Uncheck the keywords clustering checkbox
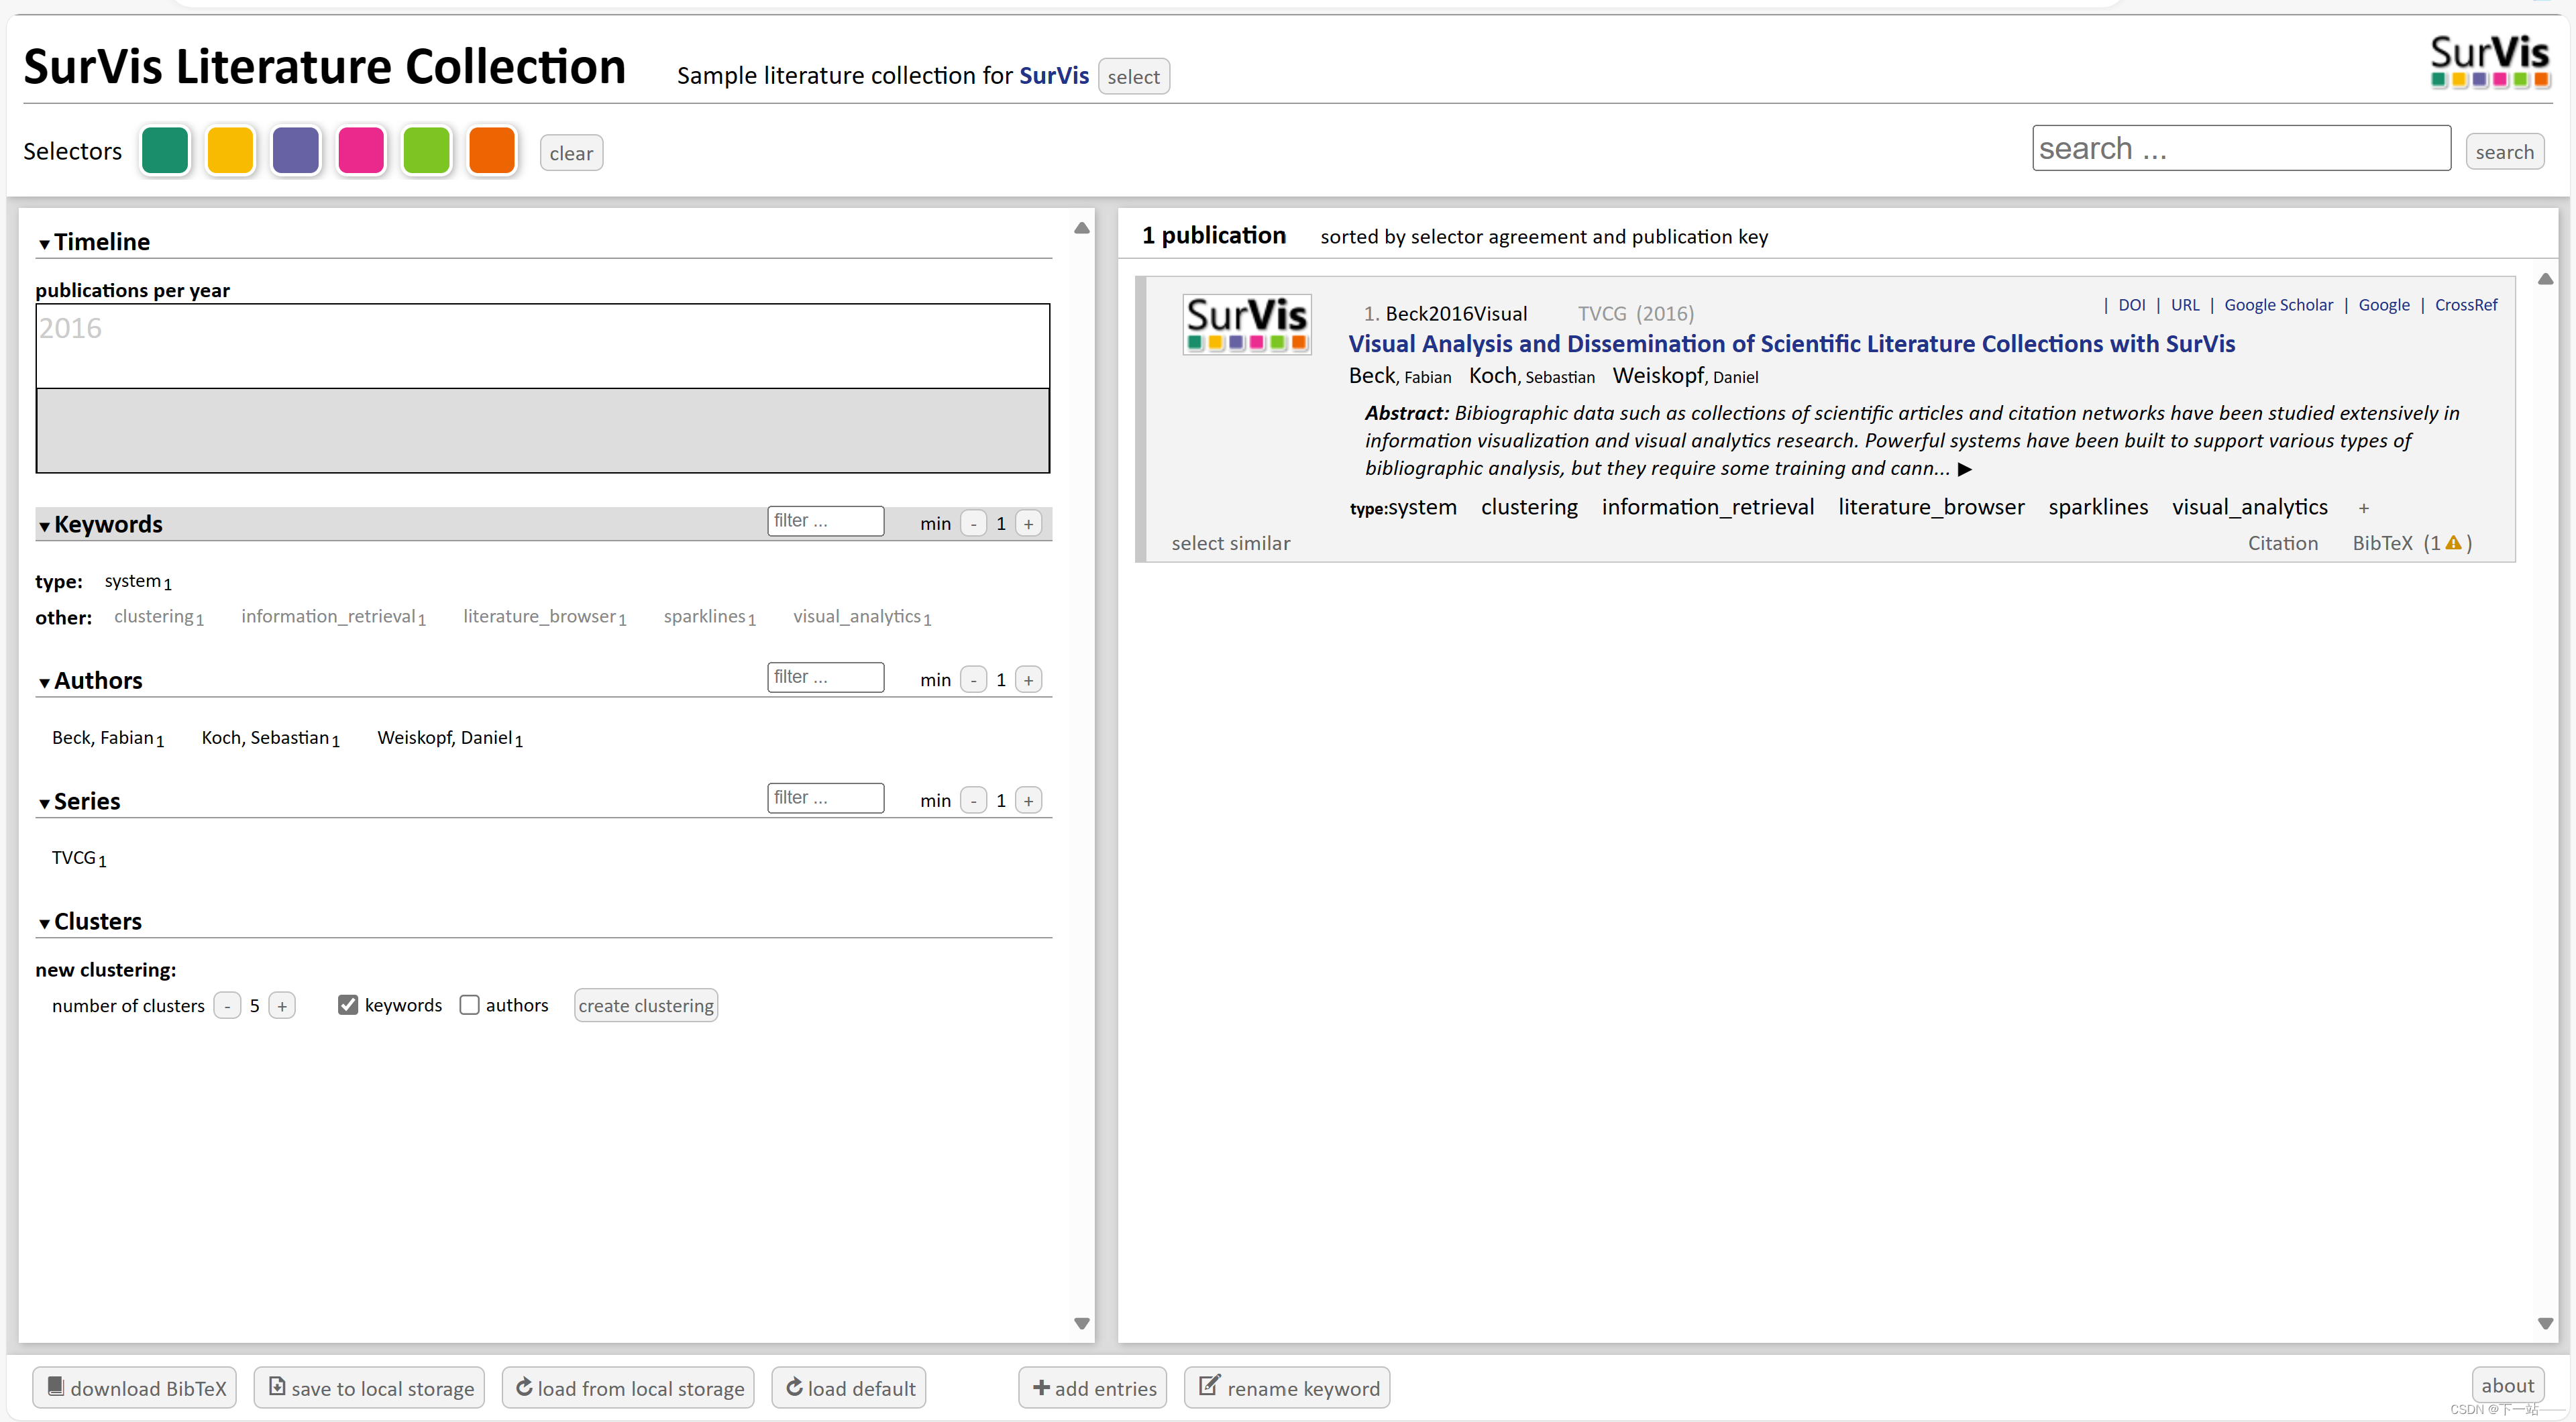Image resolution: width=2576 pixels, height=1422 pixels. point(347,1005)
